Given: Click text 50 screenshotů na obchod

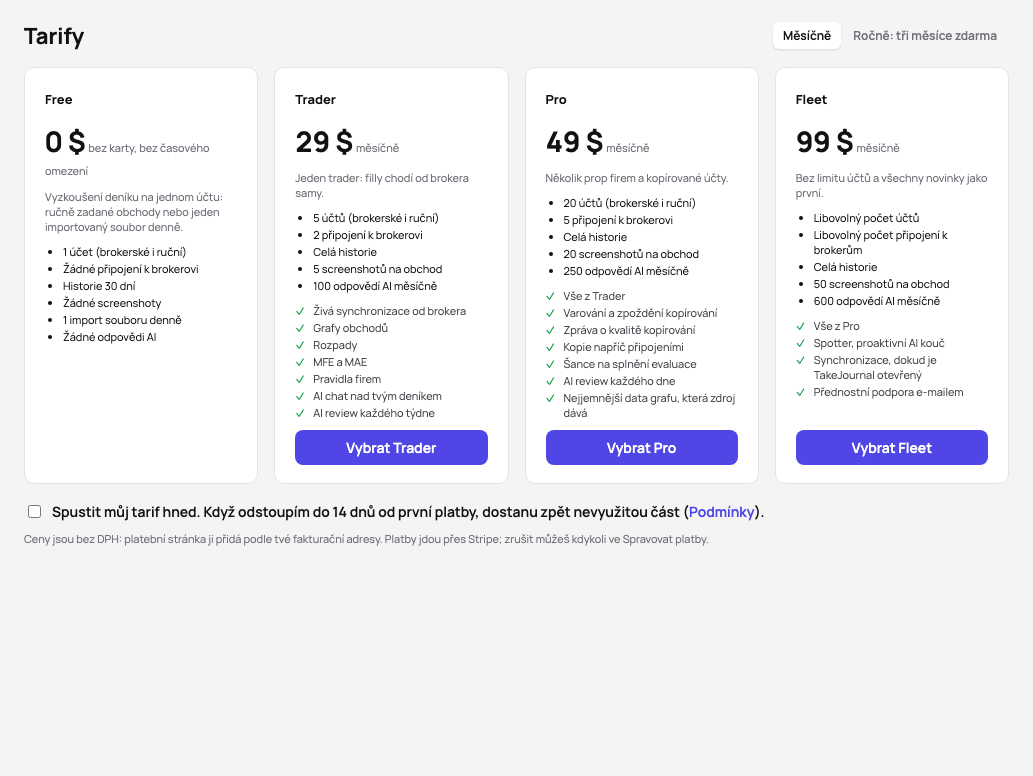Looking at the screenshot, I should [881, 285].
